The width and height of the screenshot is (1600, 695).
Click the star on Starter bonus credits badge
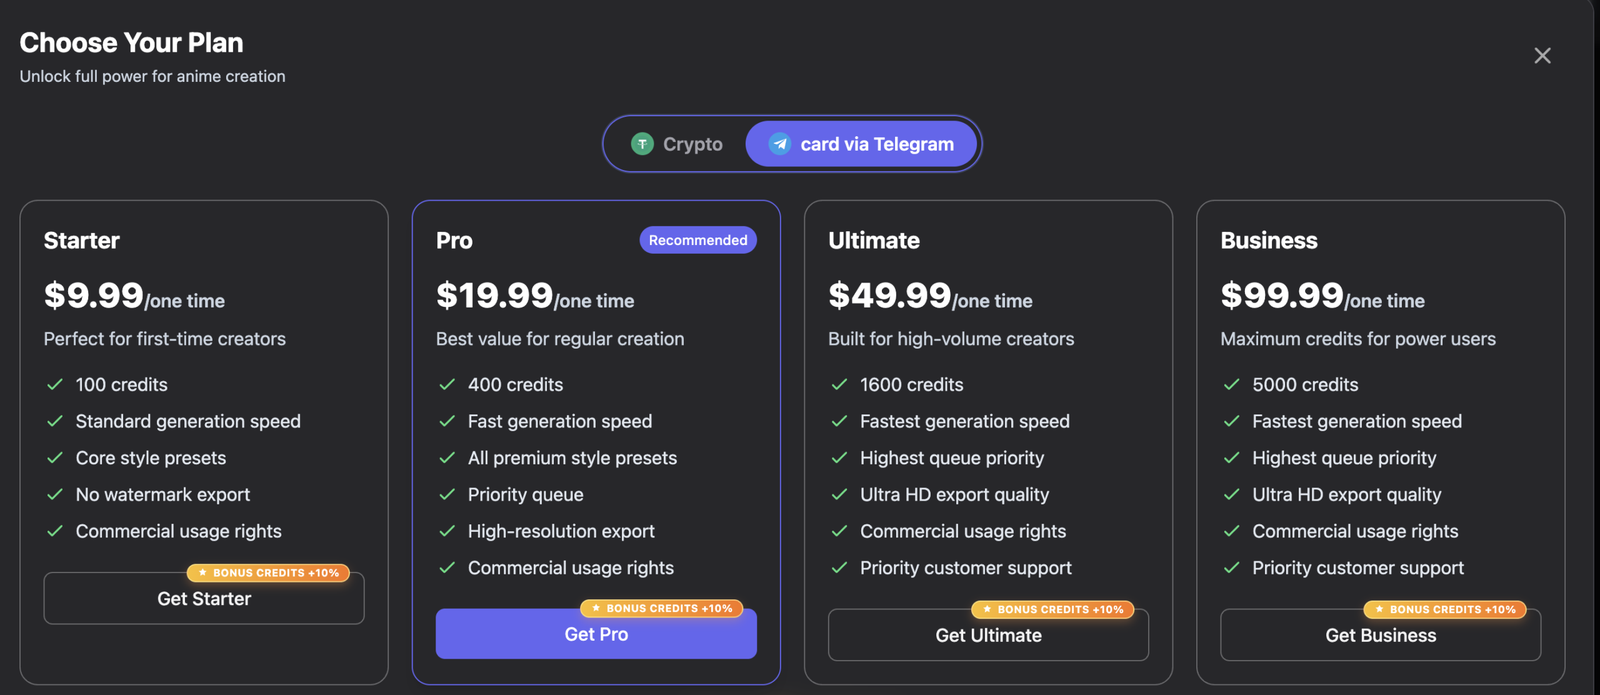tap(202, 573)
